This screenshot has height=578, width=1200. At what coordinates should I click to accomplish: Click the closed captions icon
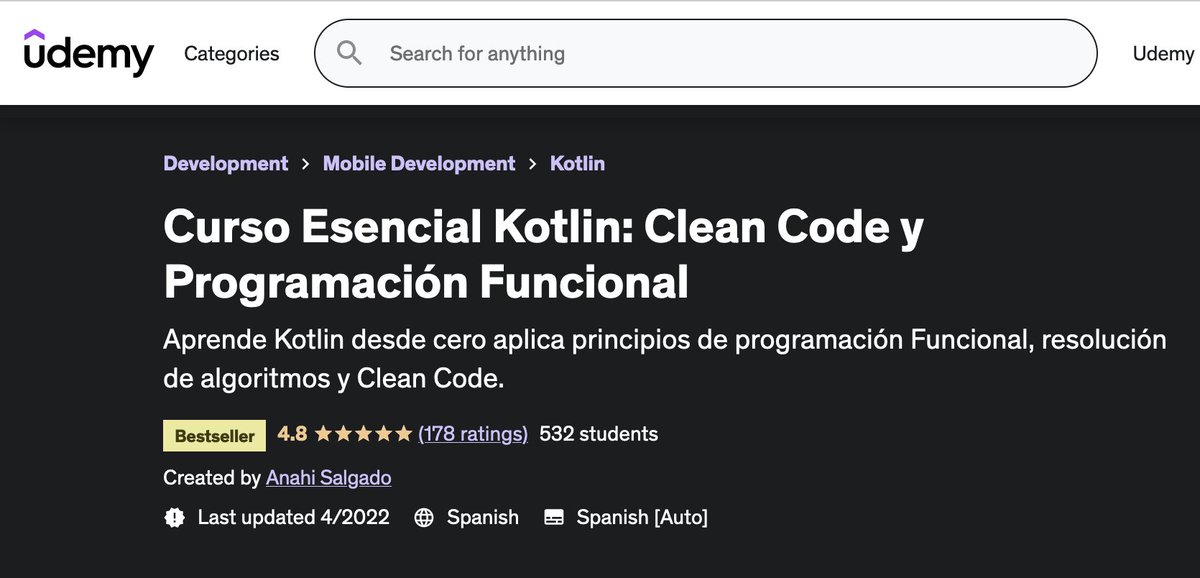pyautogui.click(x=554, y=518)
